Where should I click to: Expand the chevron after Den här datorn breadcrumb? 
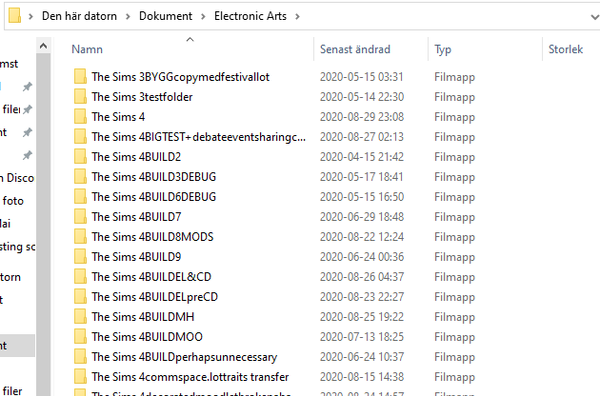128,16
